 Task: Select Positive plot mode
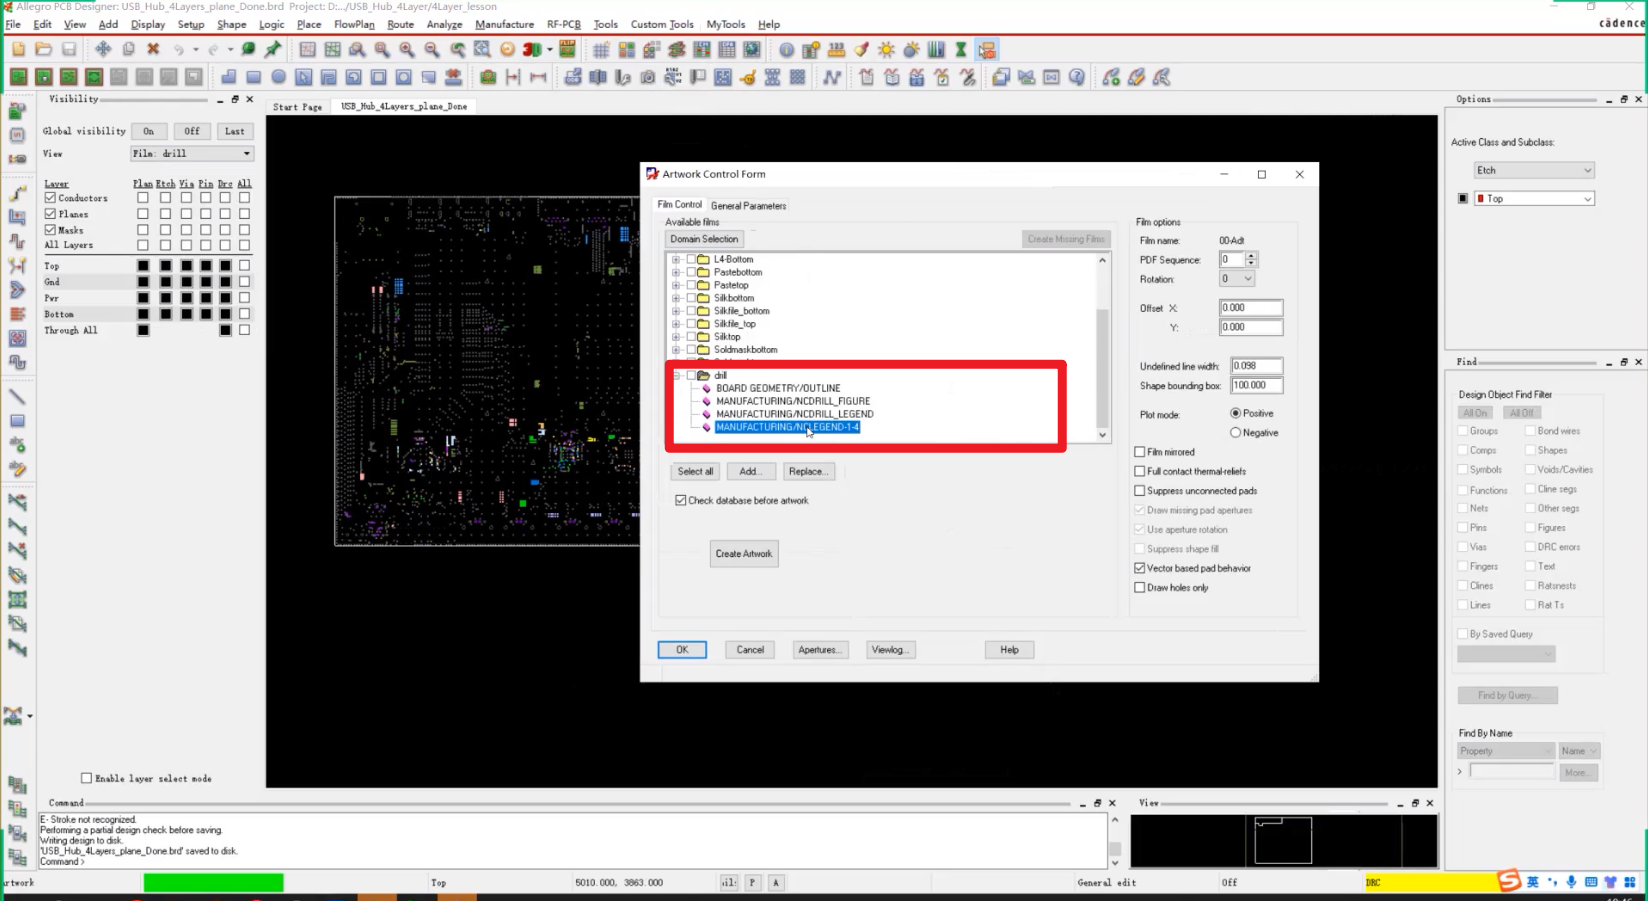click(x=1236, y=413)
